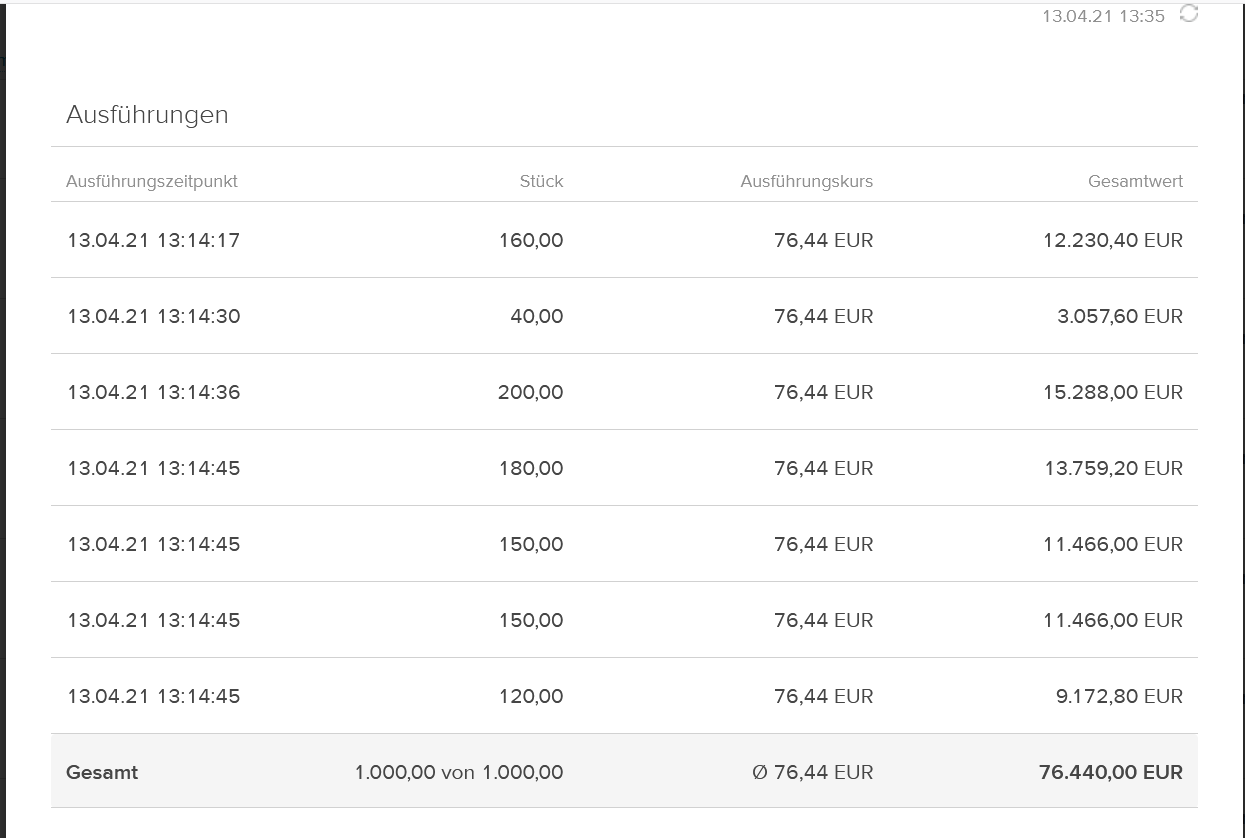Click the 40,00 quantity cell

pos(537,316)
